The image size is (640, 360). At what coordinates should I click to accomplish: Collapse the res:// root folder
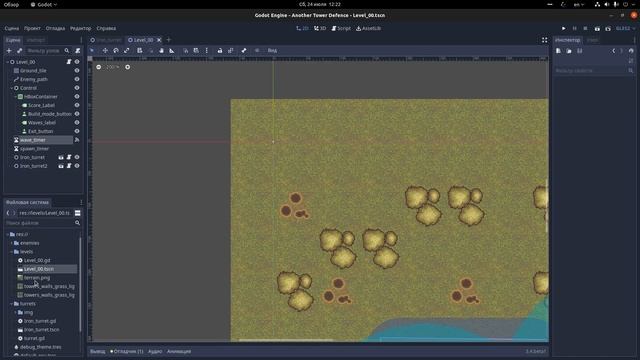[x=7, y=234]
